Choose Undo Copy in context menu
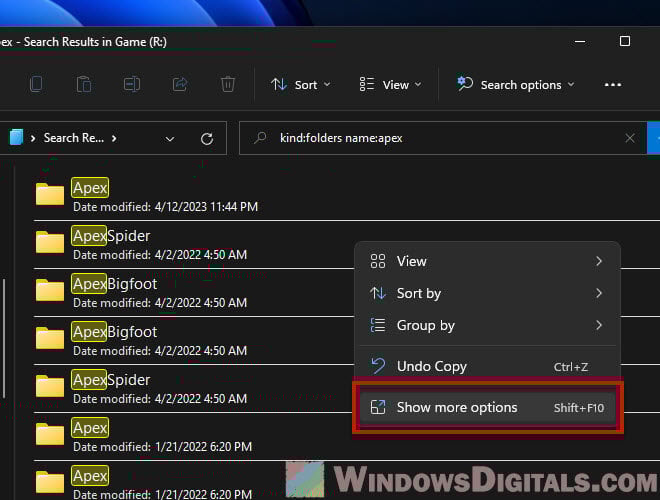The image size is (660, 500). click(x=487, y=367)
